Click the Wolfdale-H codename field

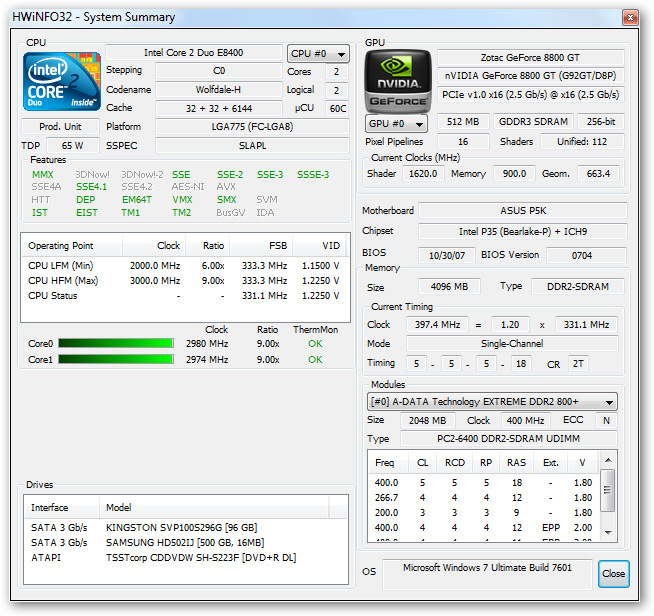[x=219, y=90]
